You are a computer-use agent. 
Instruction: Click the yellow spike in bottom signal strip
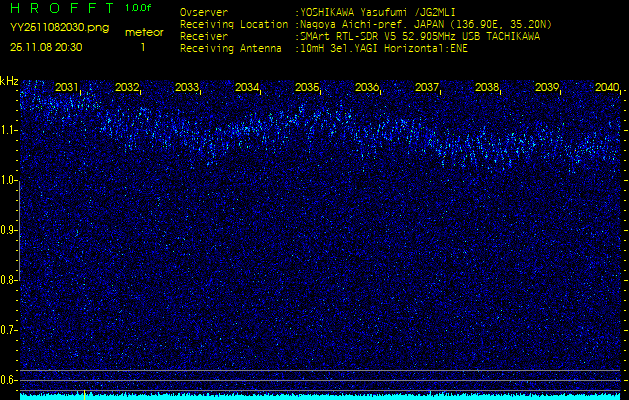point(85,394)
